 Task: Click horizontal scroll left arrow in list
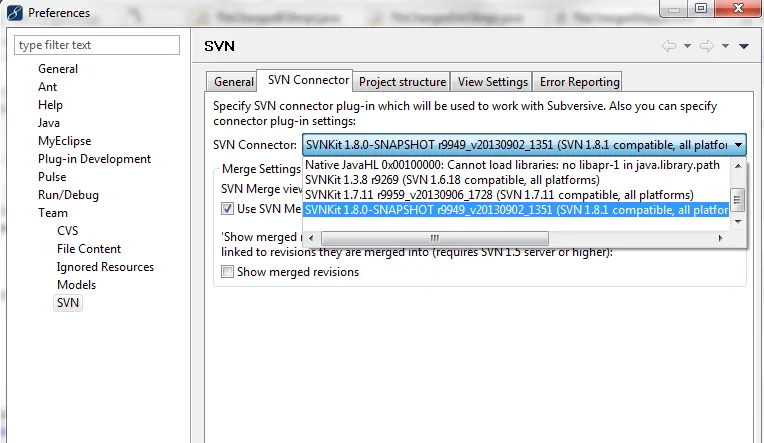311,238
